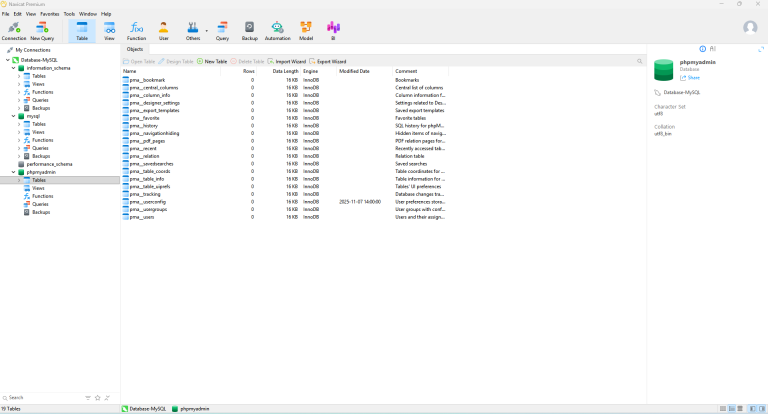Image resolution: width=768 pixels, height=414 pixels.
Task: Open the Tools menu
Action: click(69, 14)
